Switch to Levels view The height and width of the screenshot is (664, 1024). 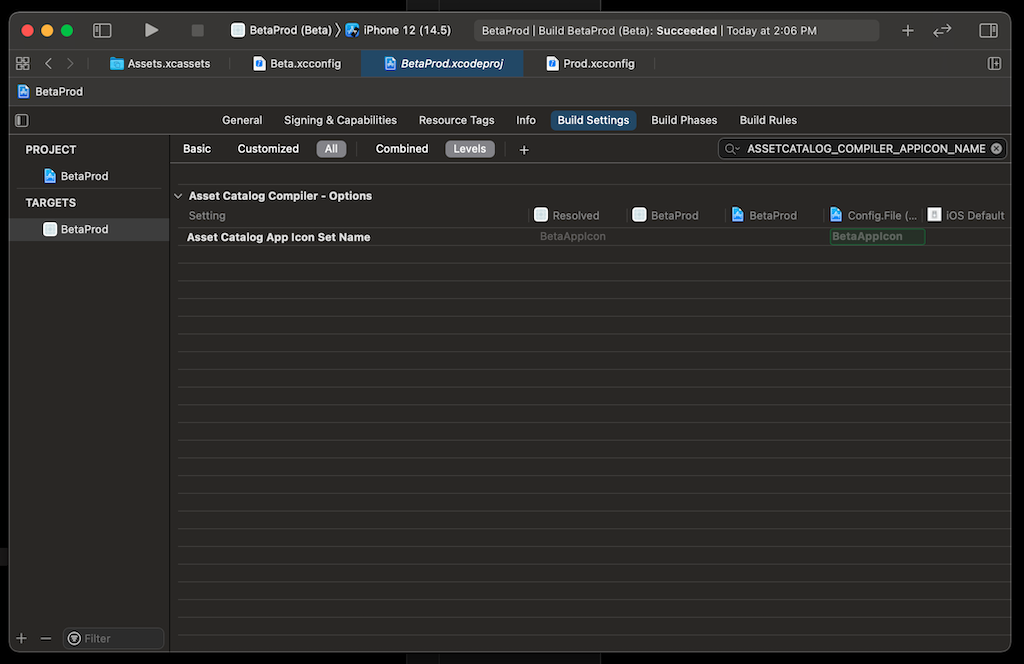(x=470, y=149)
